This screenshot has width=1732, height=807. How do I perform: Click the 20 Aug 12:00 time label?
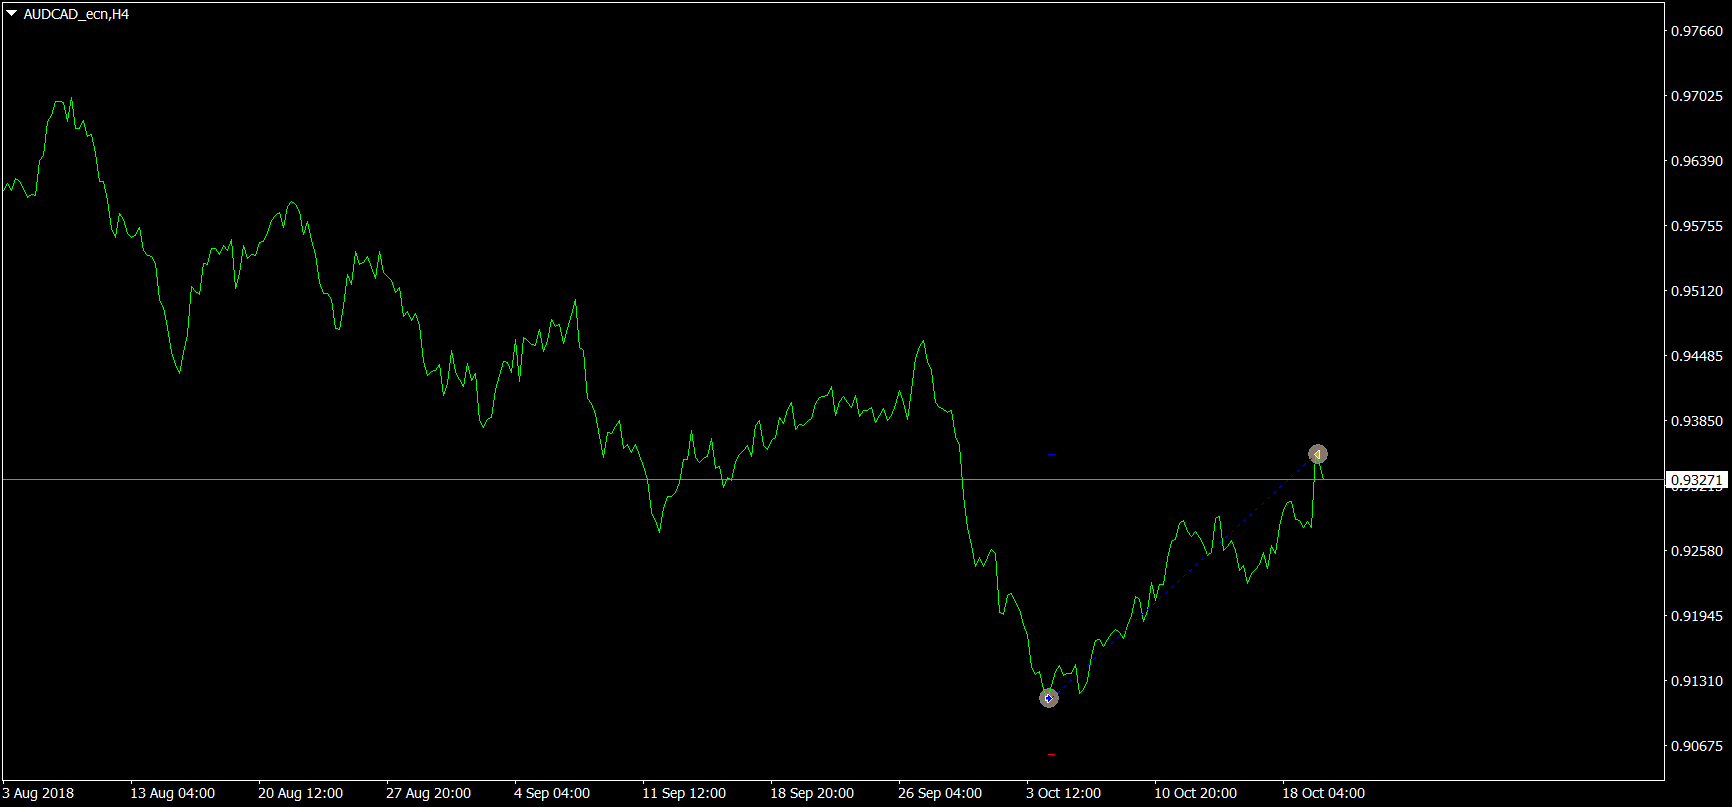click(x=301, y=793)
